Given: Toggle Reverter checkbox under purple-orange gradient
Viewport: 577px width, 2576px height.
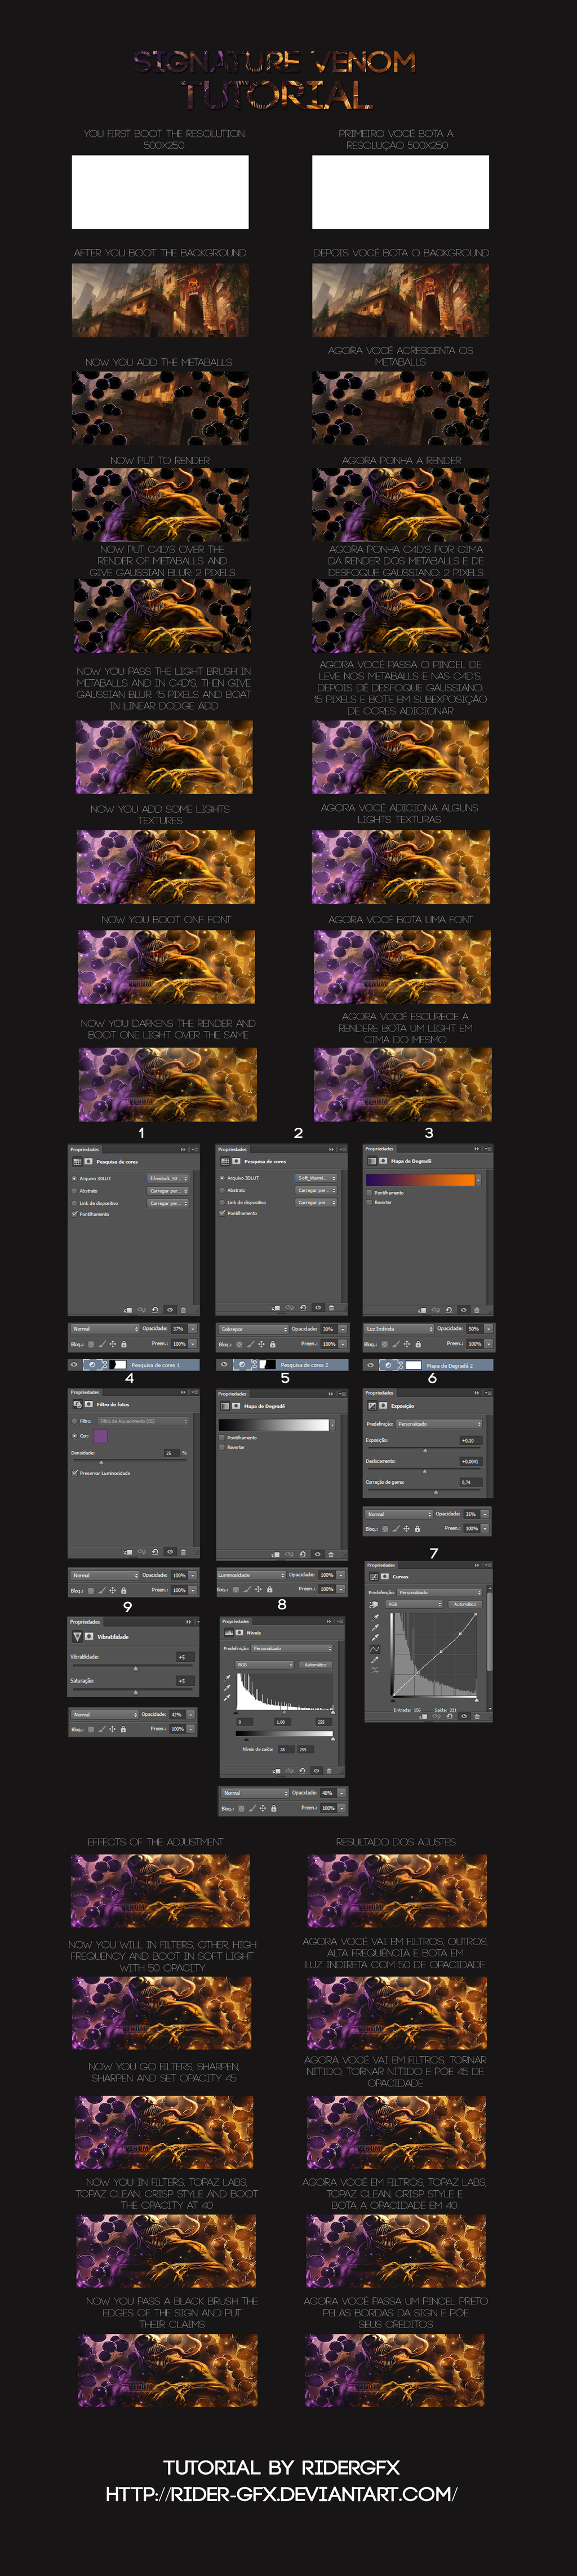Looking at the screenshot, I should coord(369,1202).
